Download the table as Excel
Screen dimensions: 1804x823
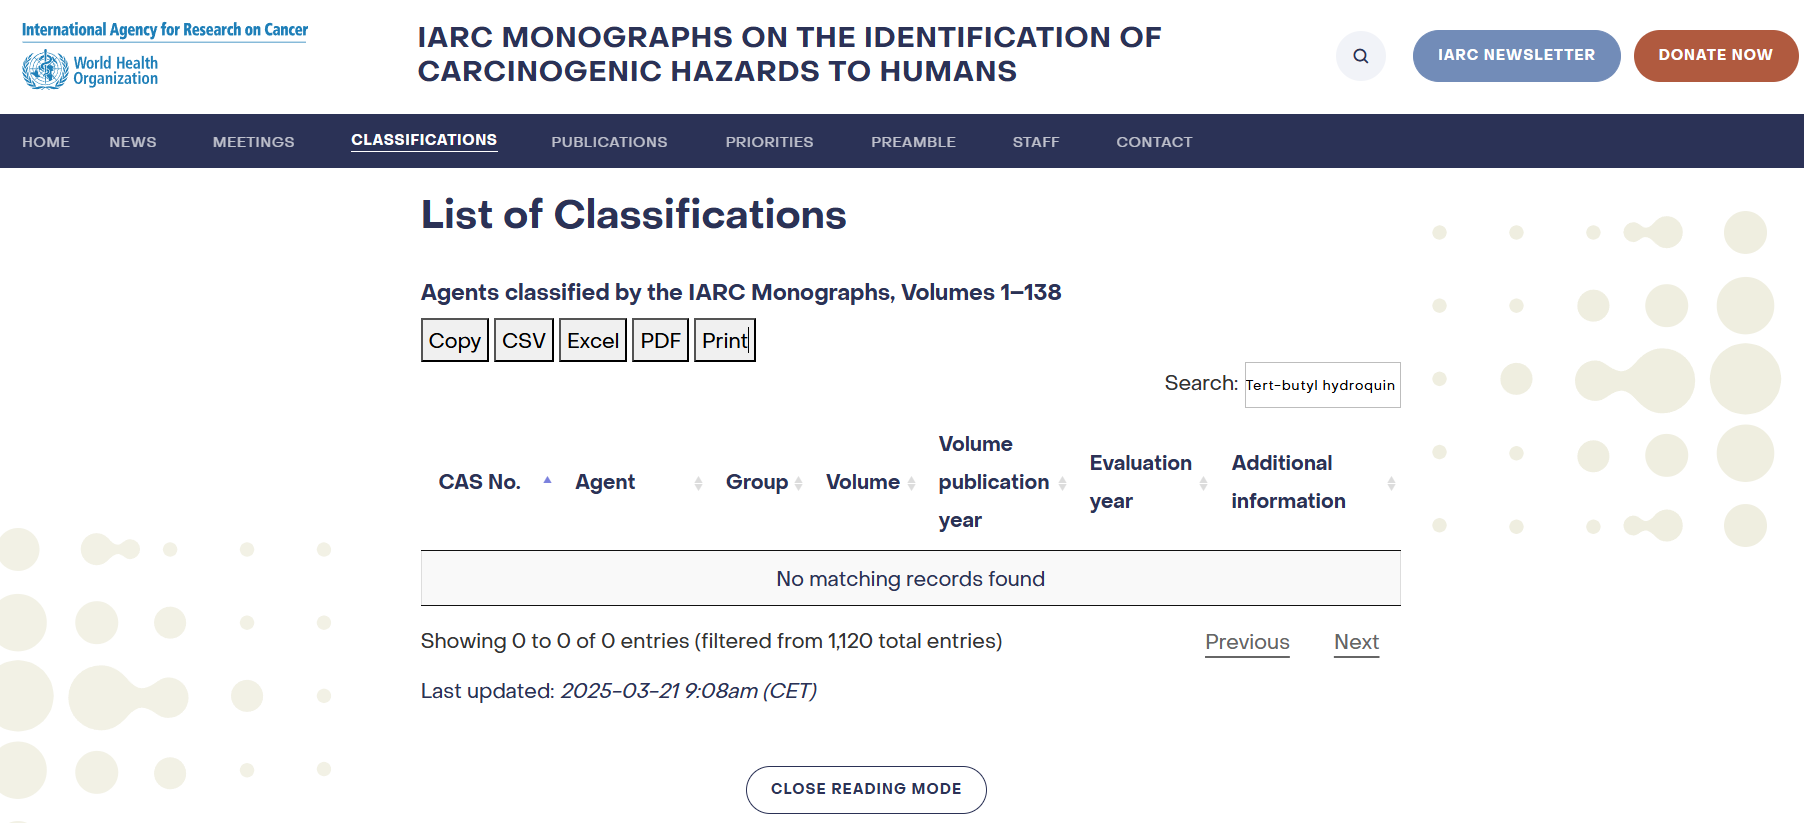pyautogui.click(x=593, y=341)
